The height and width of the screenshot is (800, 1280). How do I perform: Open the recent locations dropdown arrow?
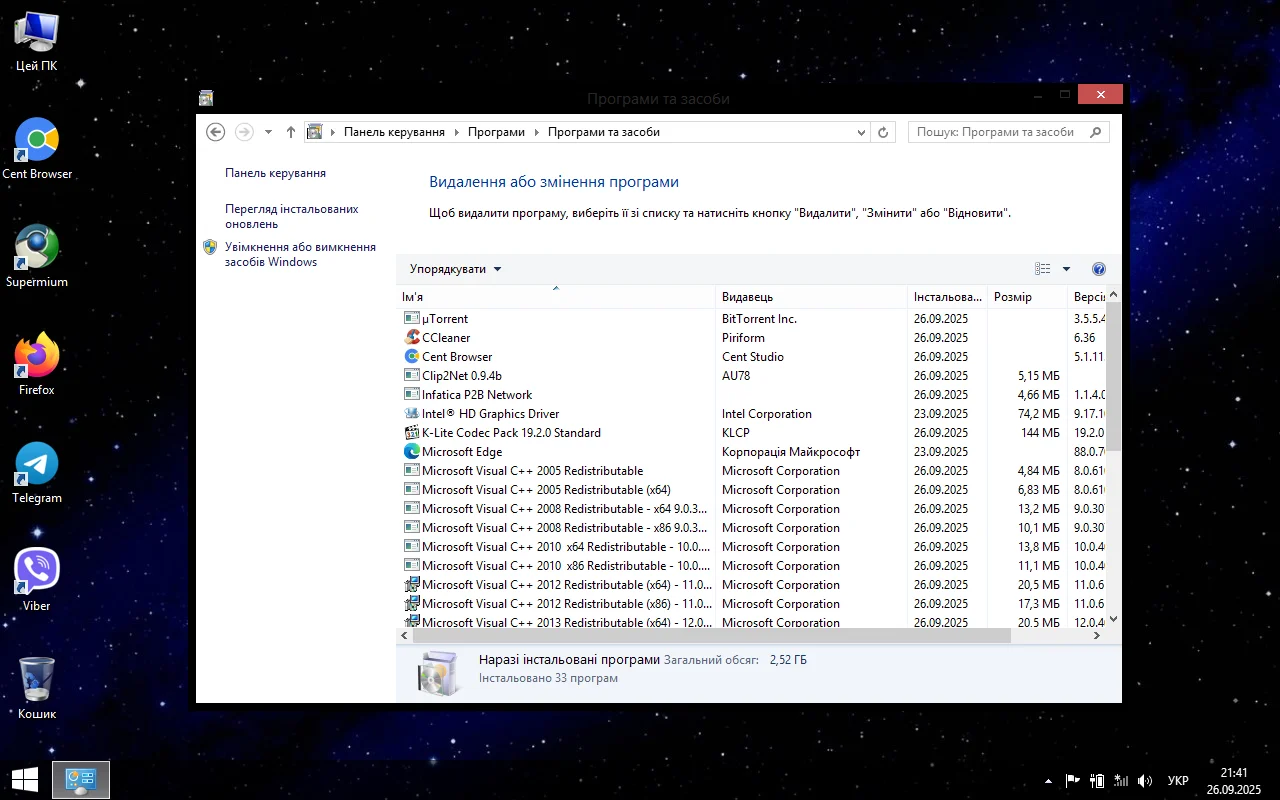click(x=268, y=132)
